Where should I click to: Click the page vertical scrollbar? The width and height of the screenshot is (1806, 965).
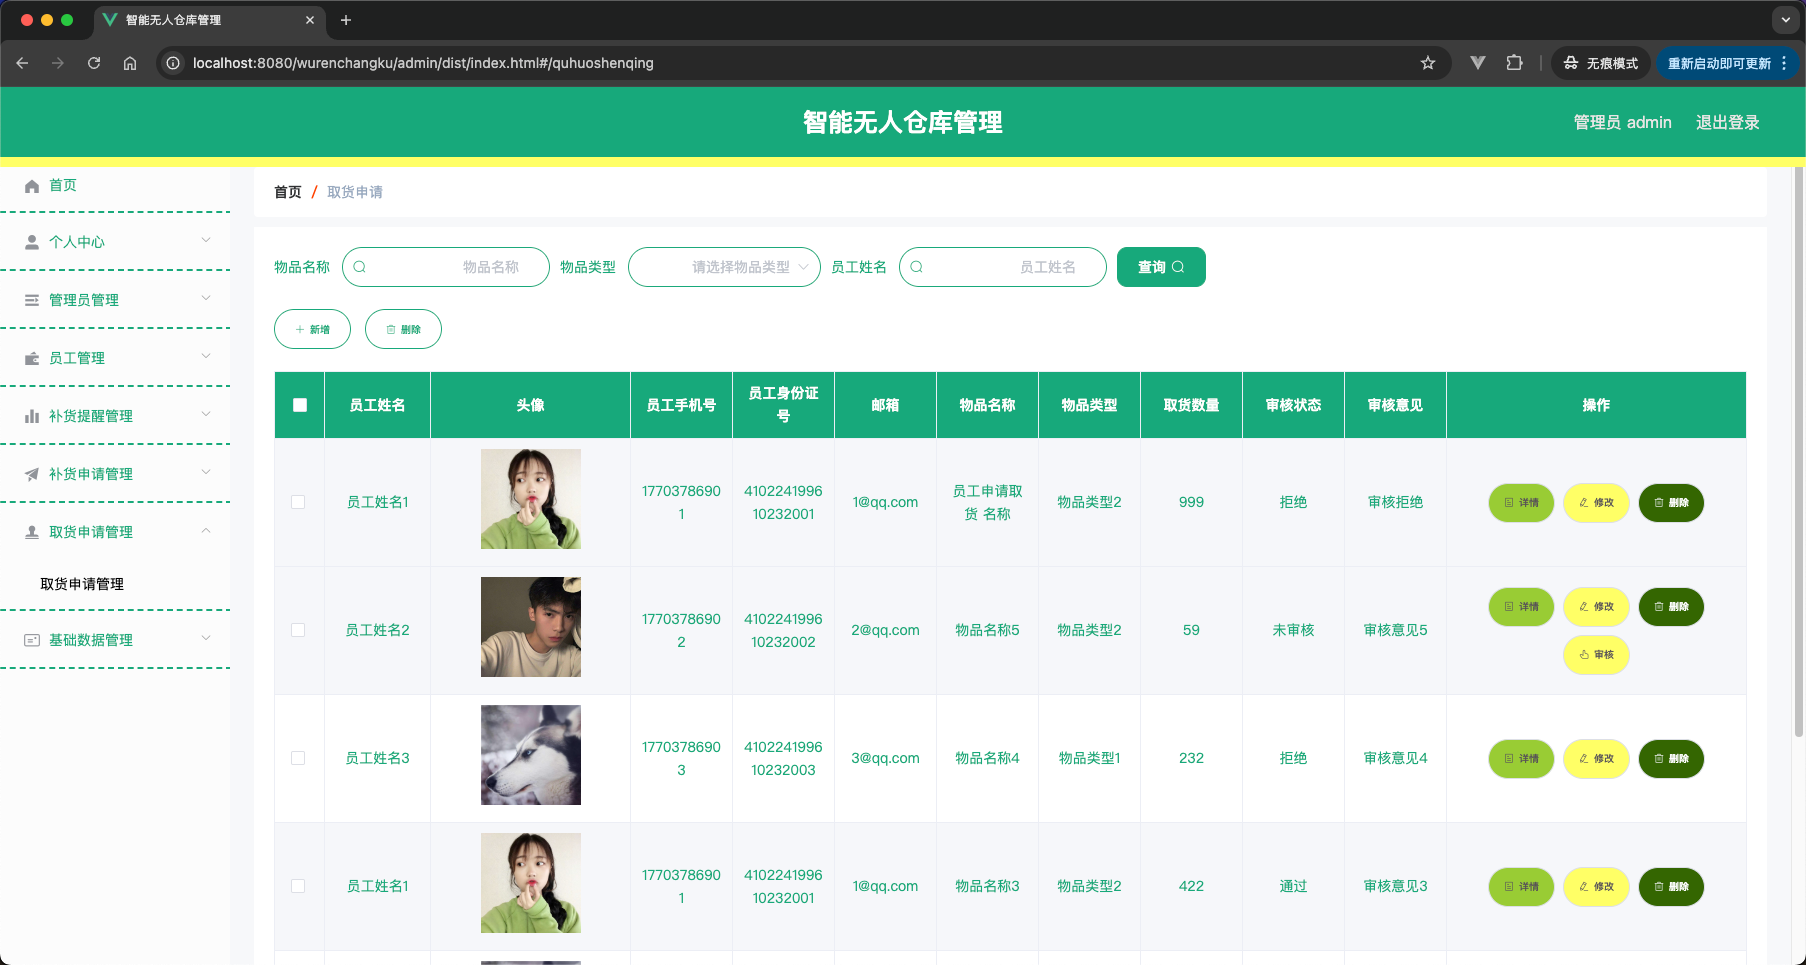tap(1798, 450)
